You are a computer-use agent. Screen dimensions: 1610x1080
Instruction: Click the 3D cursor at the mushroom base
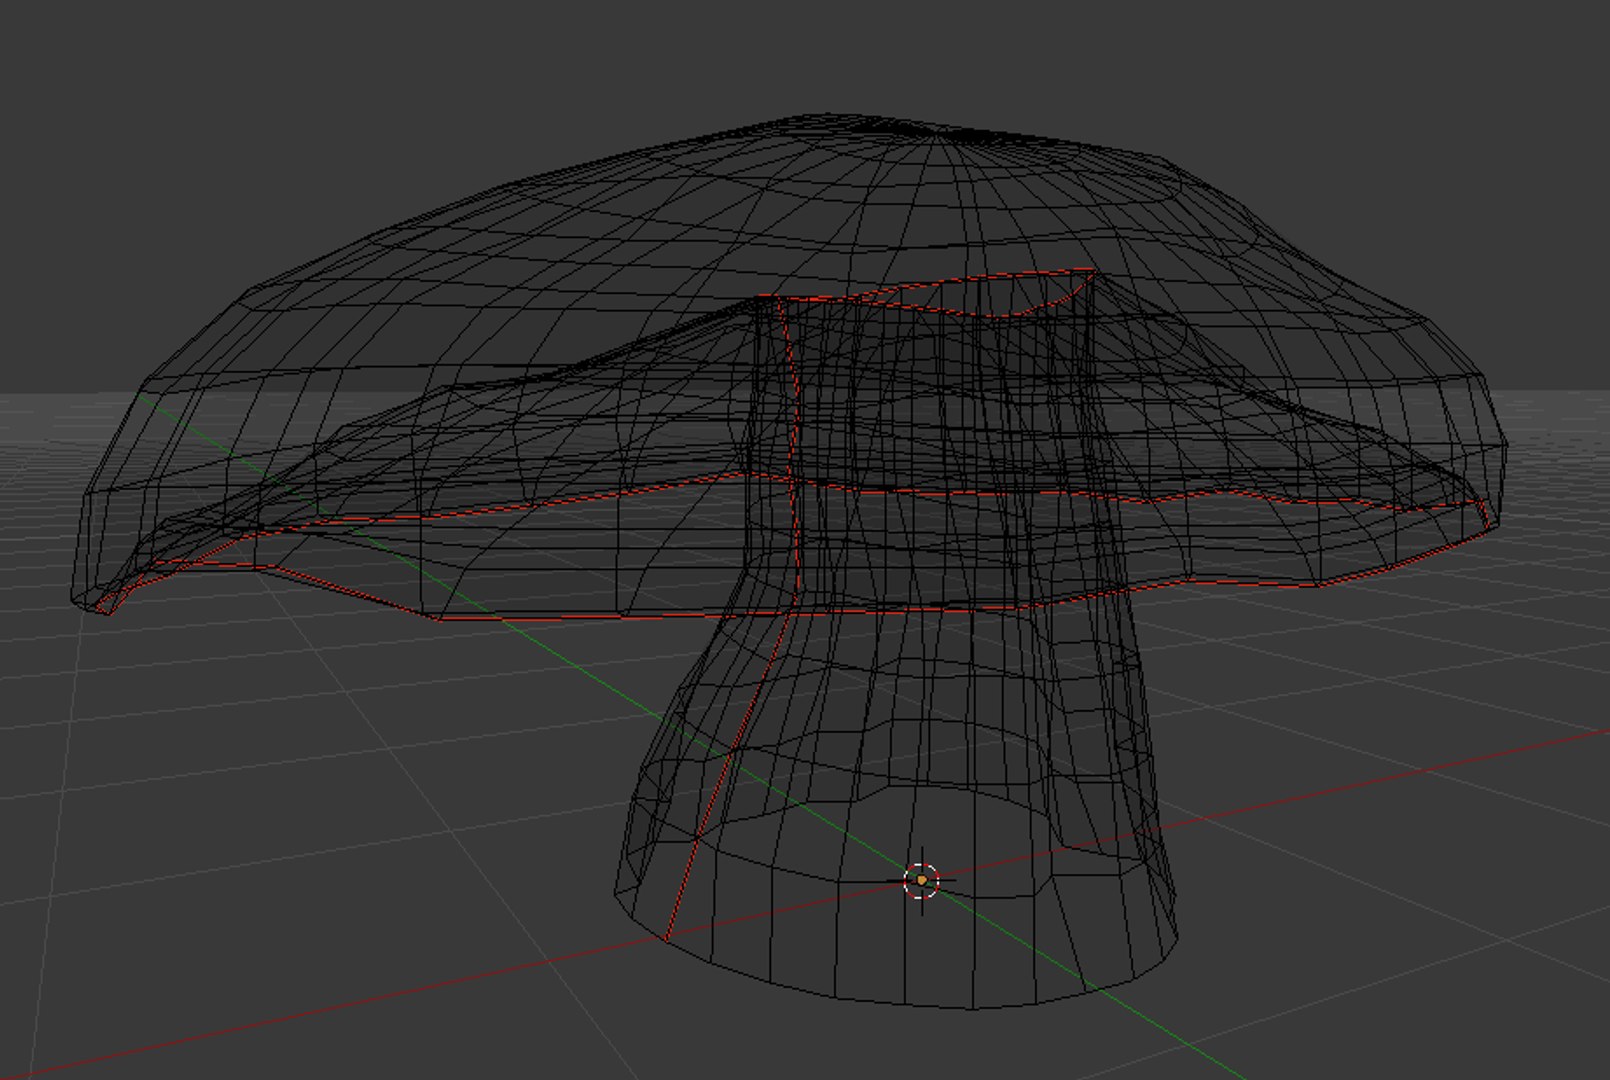pos(921,881)
